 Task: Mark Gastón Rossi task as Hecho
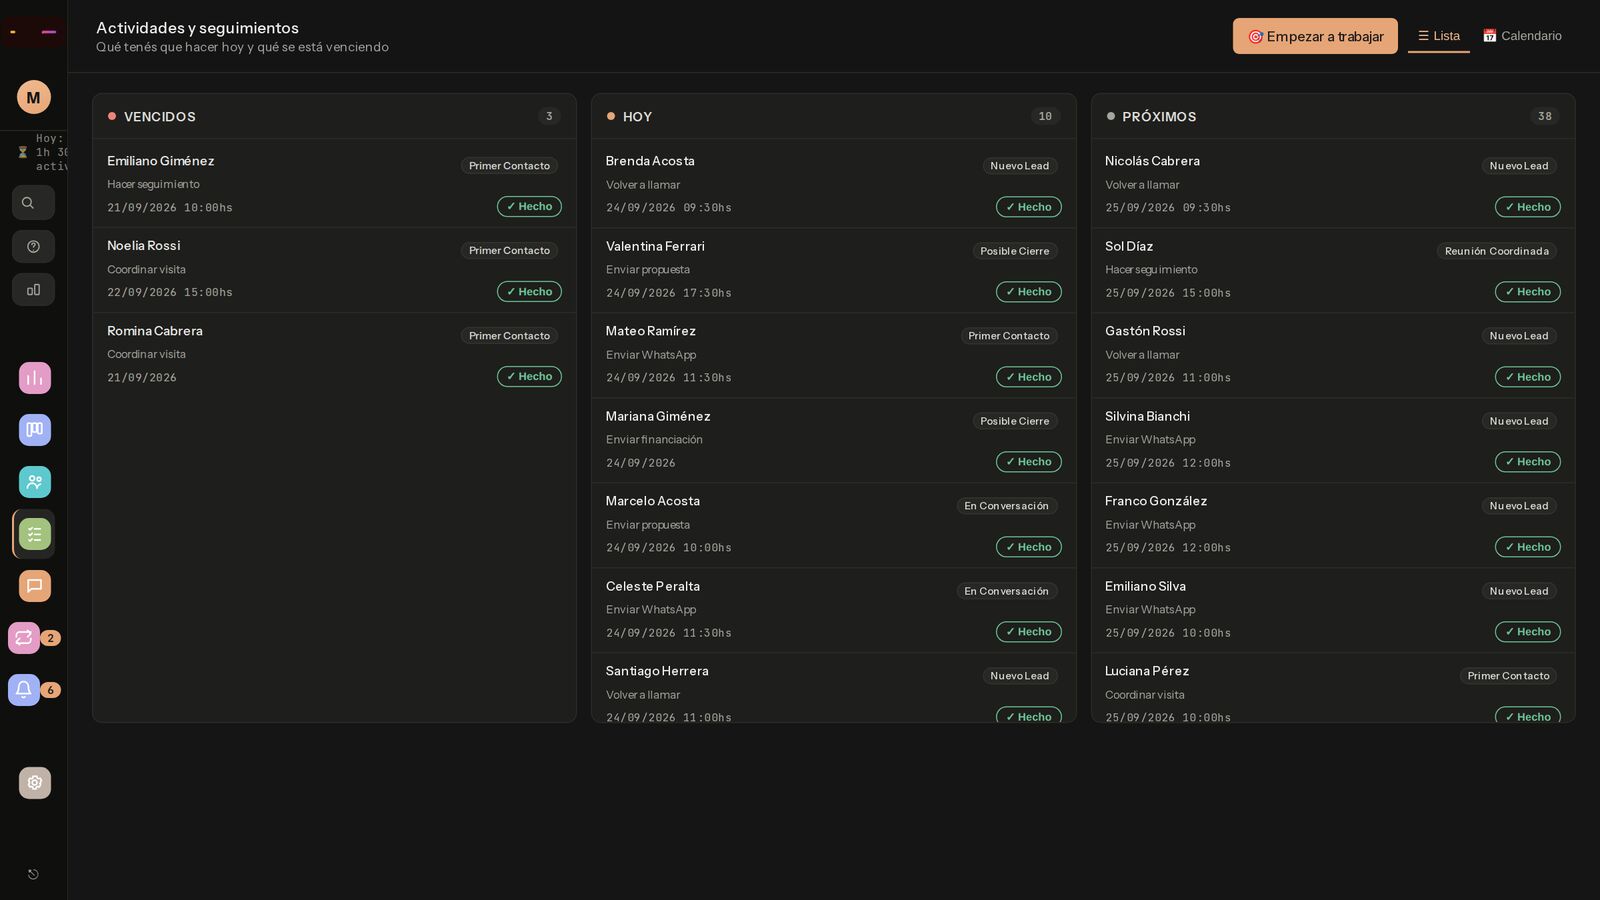point(1527,377)
